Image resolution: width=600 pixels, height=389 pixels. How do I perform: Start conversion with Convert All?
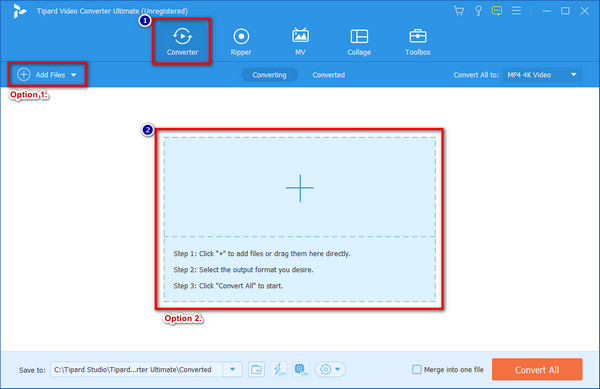(x=537, y=369)
